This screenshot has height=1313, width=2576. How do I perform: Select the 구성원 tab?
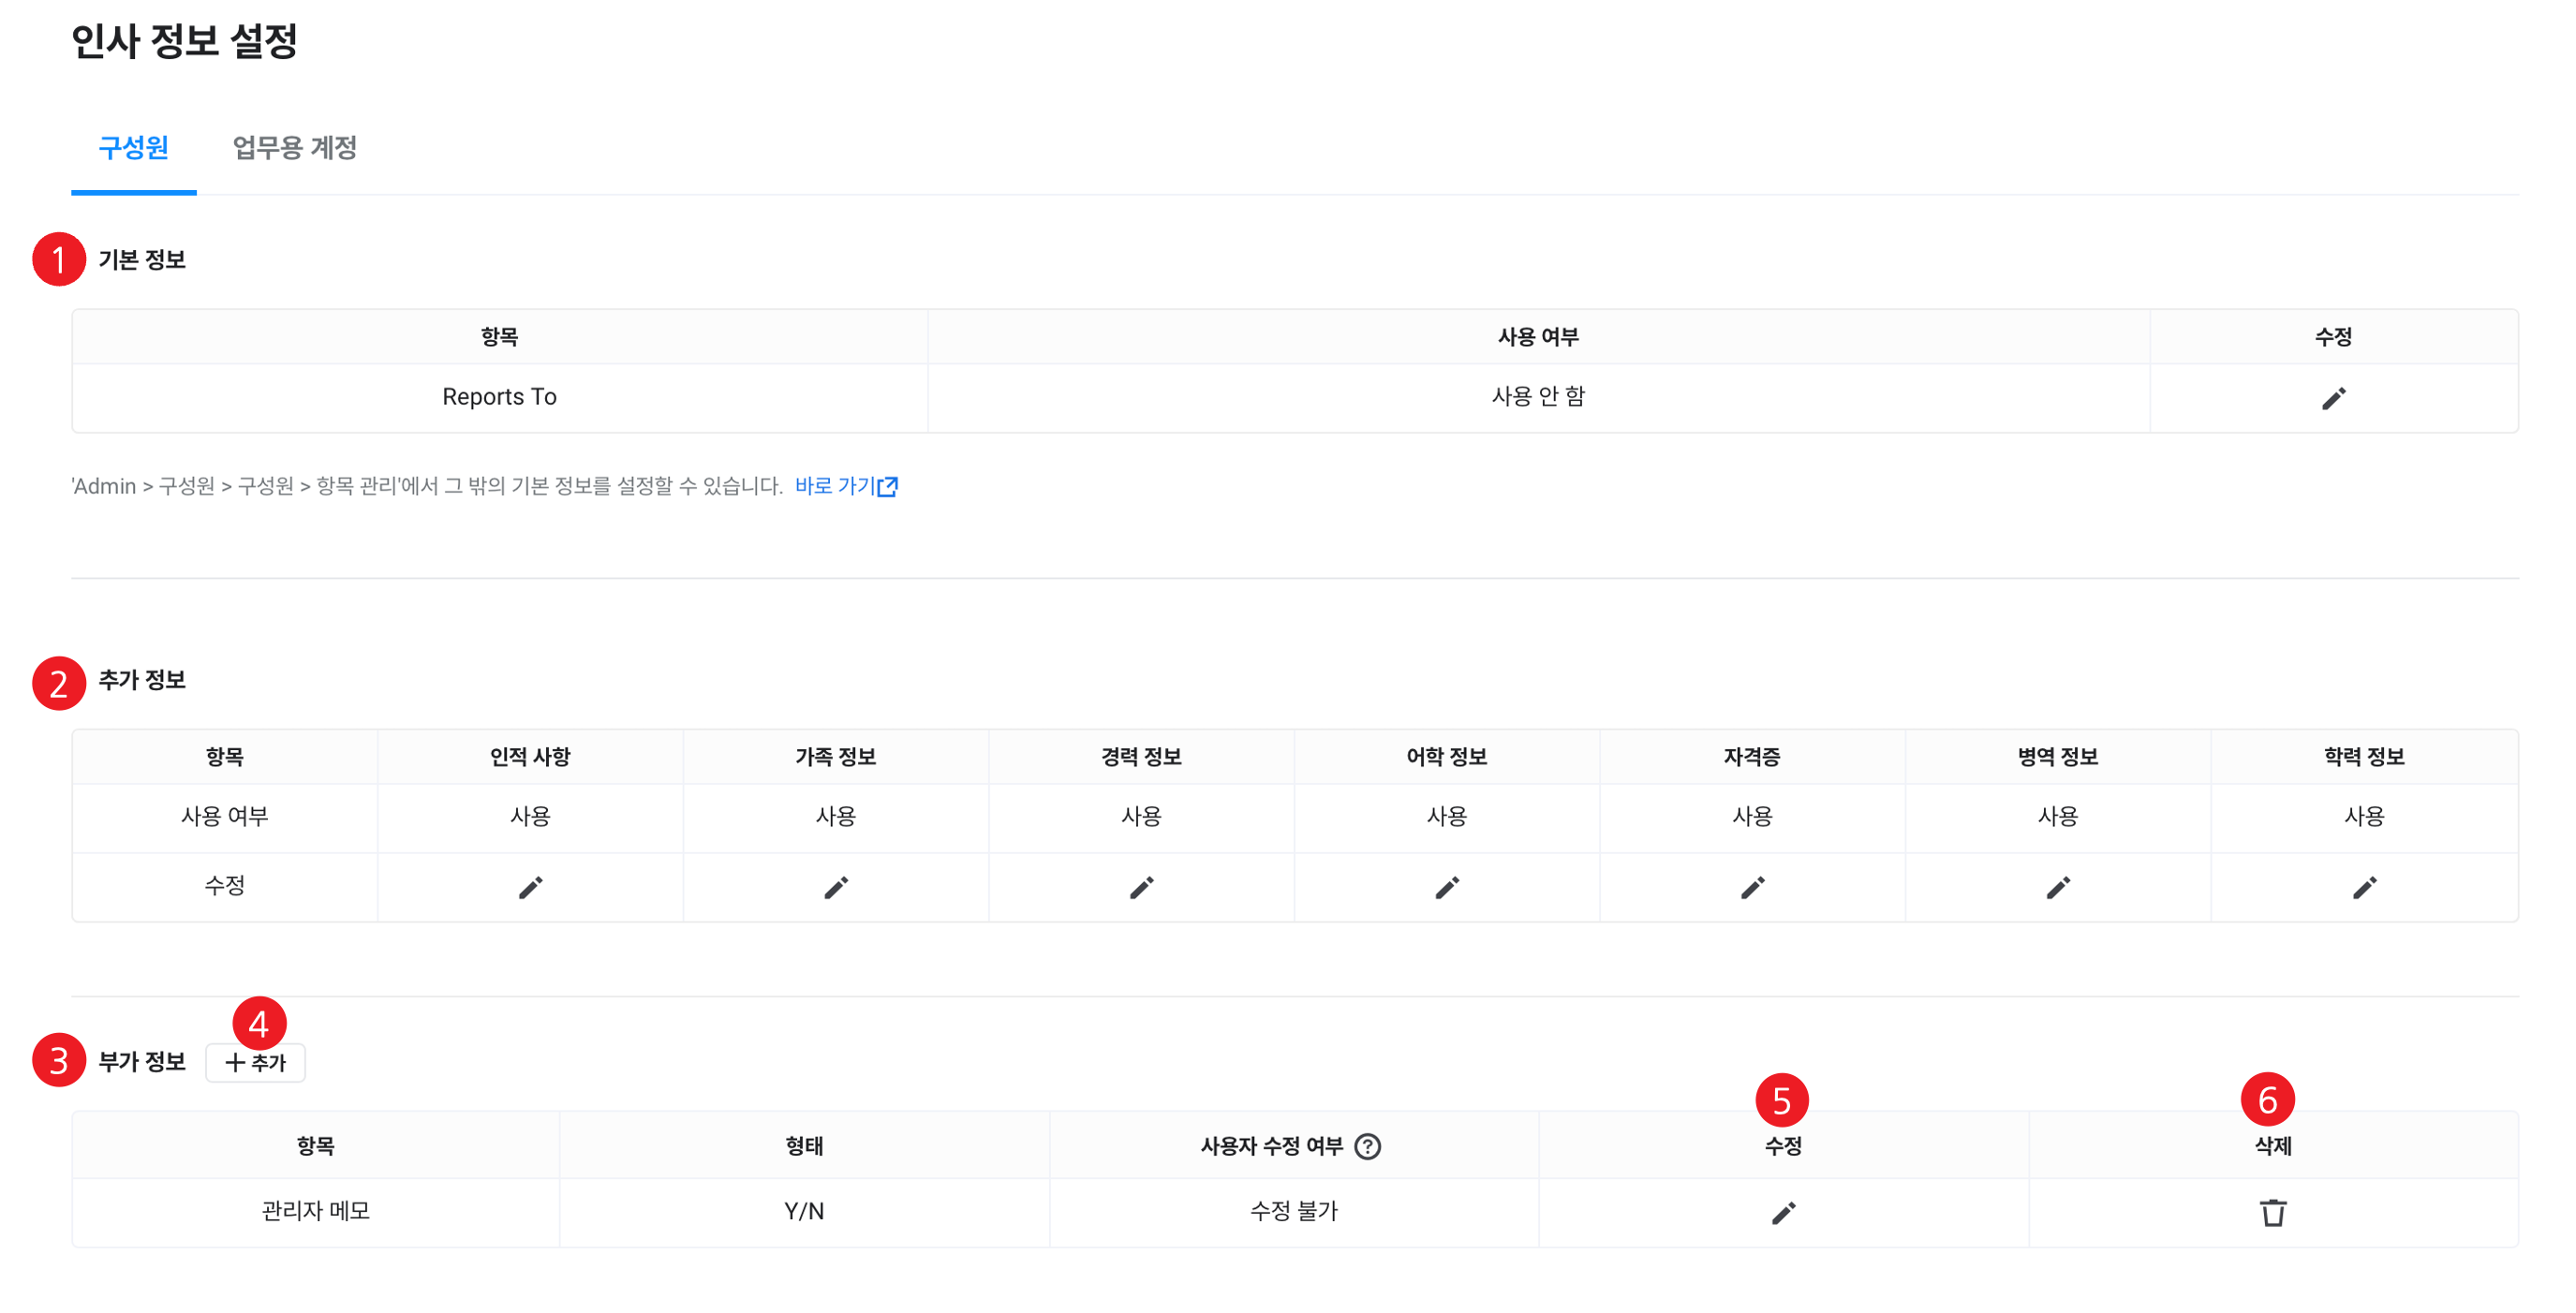[133, 148]
